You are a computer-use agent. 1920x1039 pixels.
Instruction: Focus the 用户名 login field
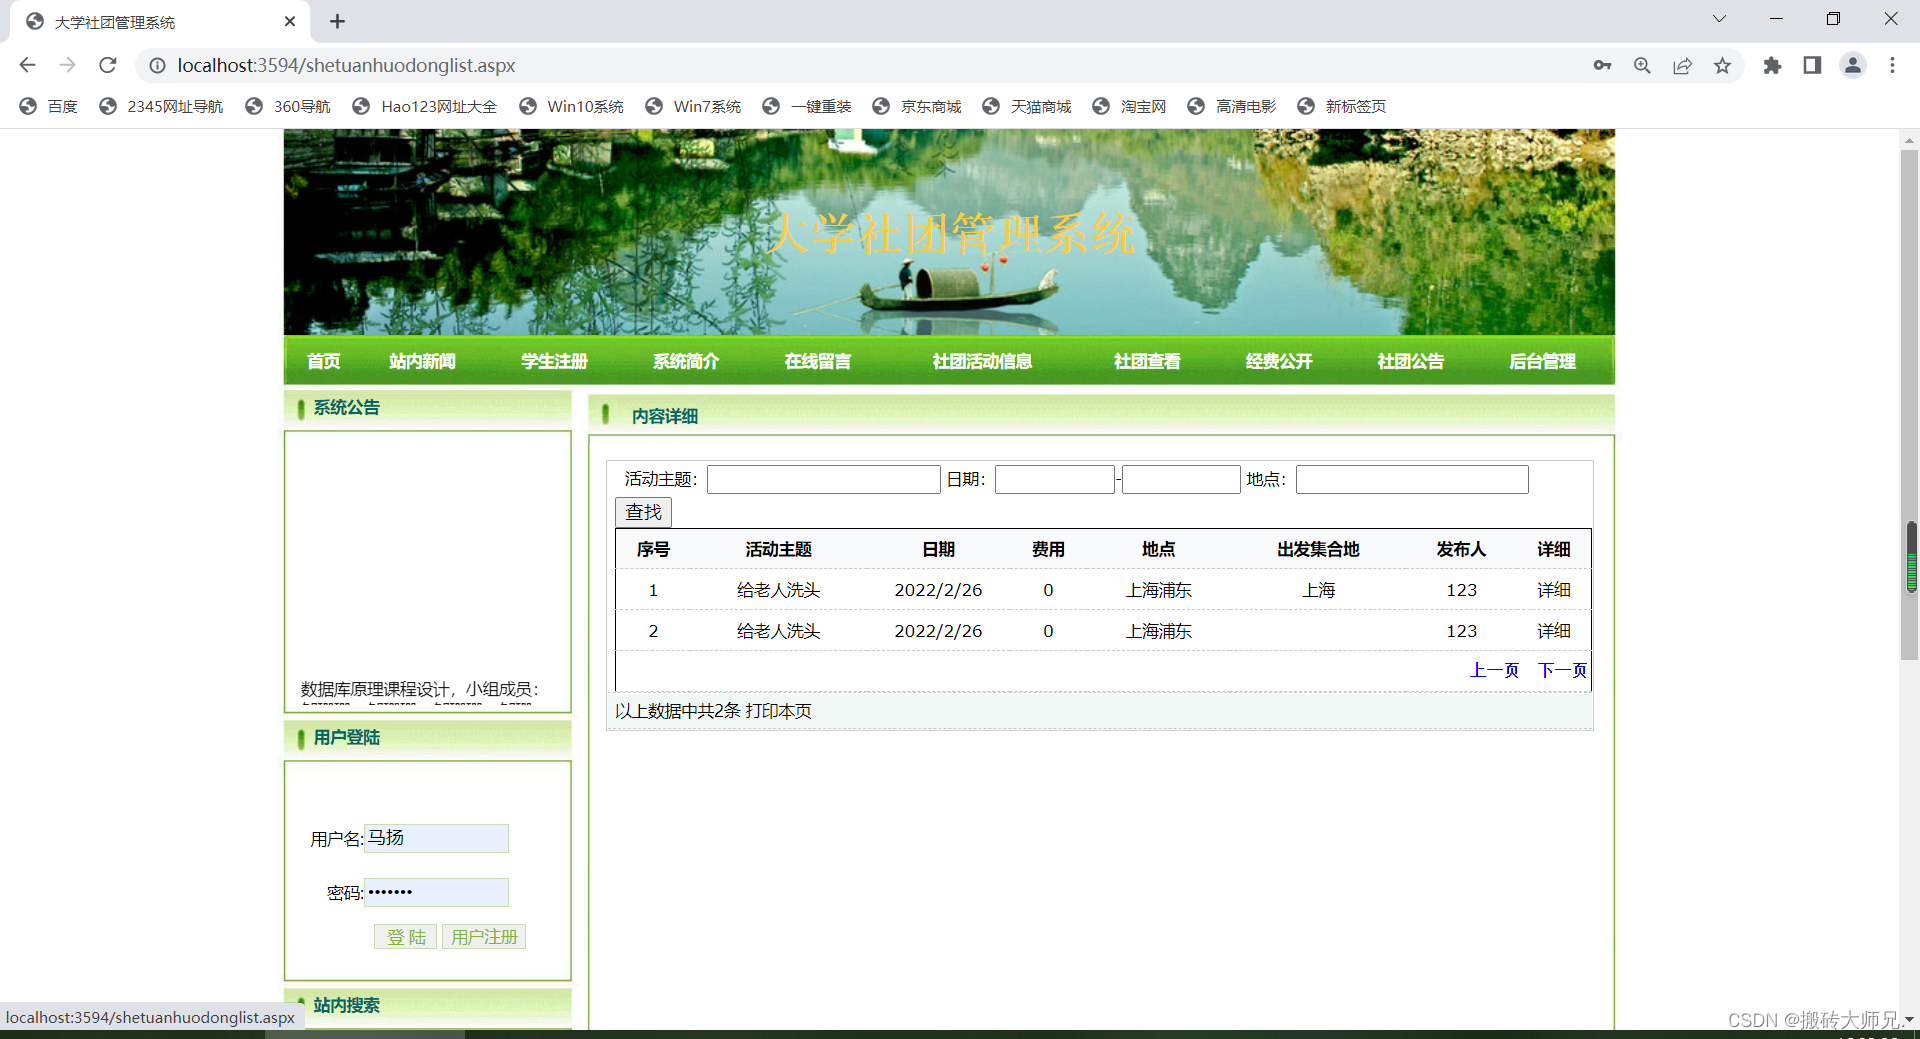point(436,838)
